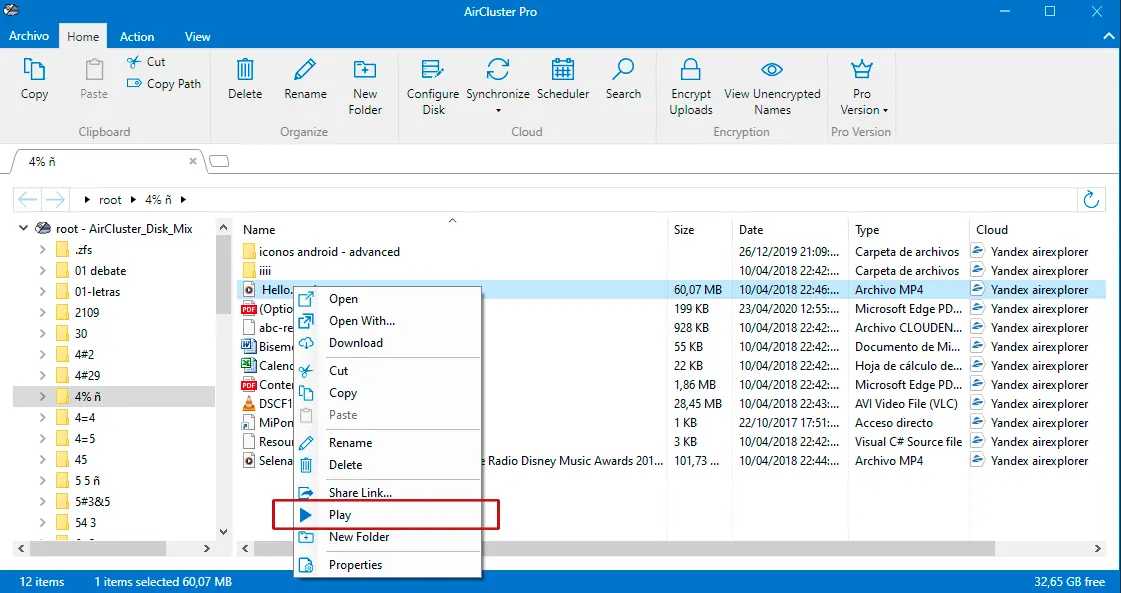
Task: Click the AirCluster app icon in title bar
Action: click(x=11, y=11)
